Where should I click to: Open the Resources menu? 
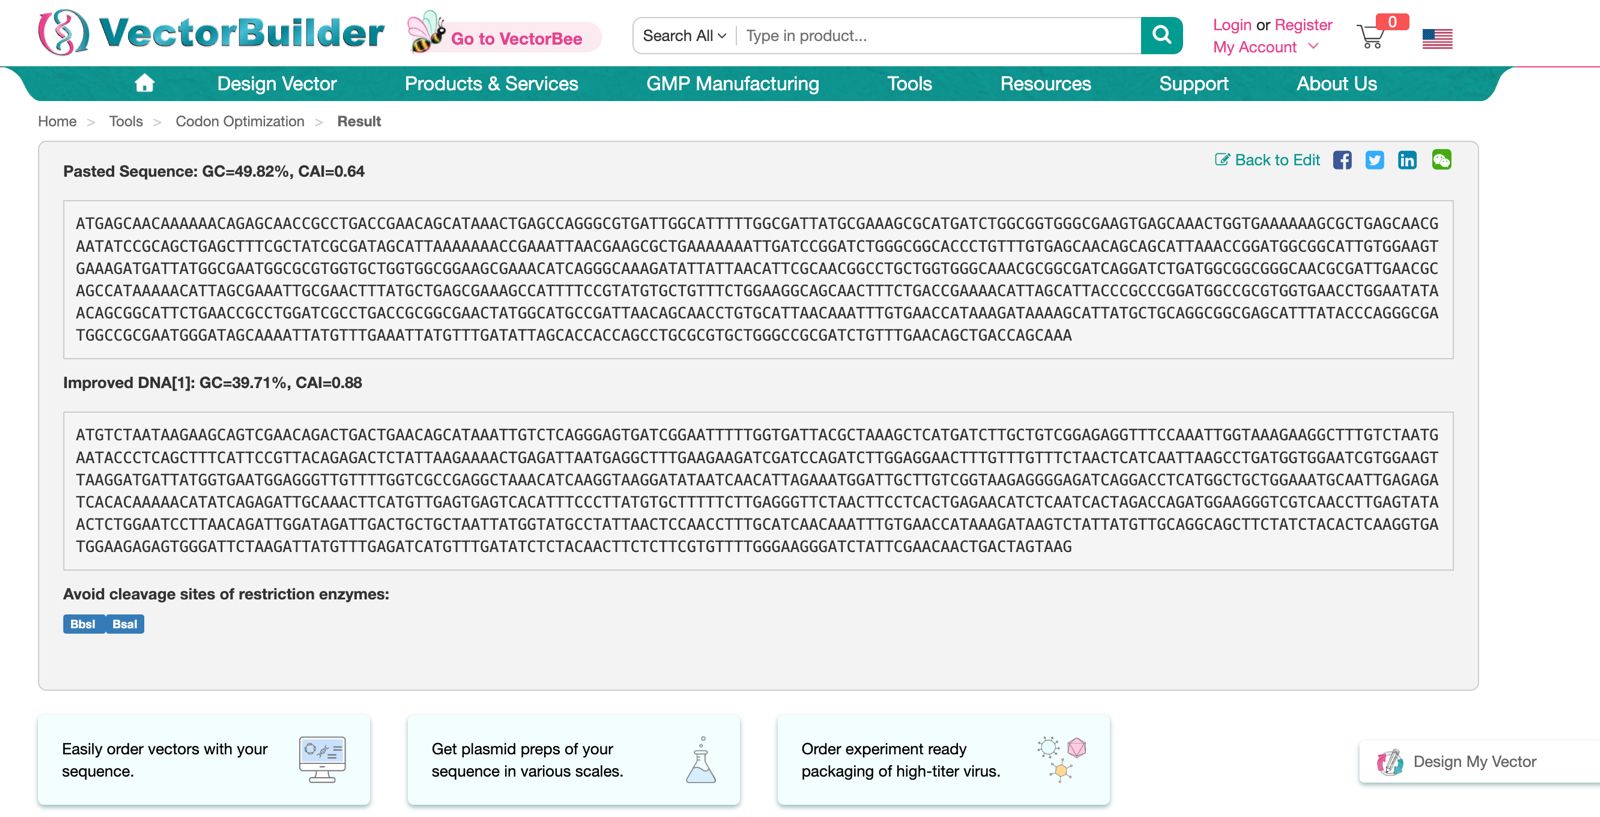tap(1046, 84)
